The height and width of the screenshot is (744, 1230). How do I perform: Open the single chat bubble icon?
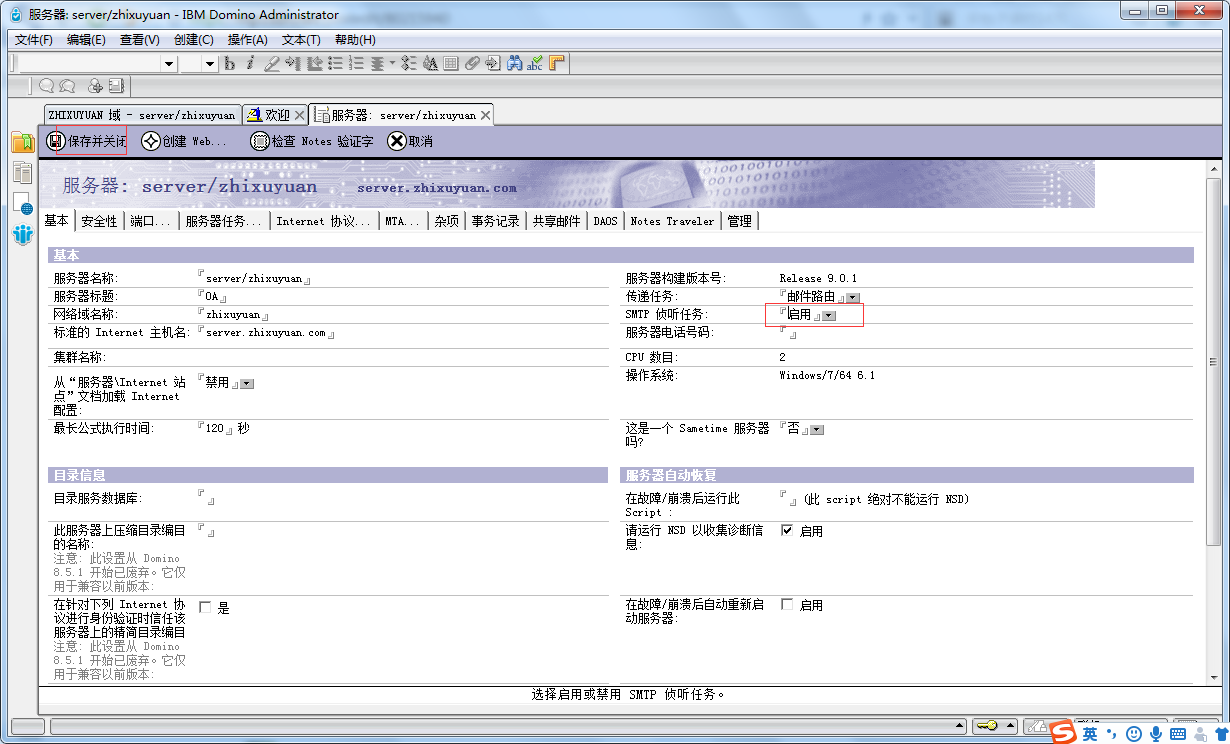[46, 86]
